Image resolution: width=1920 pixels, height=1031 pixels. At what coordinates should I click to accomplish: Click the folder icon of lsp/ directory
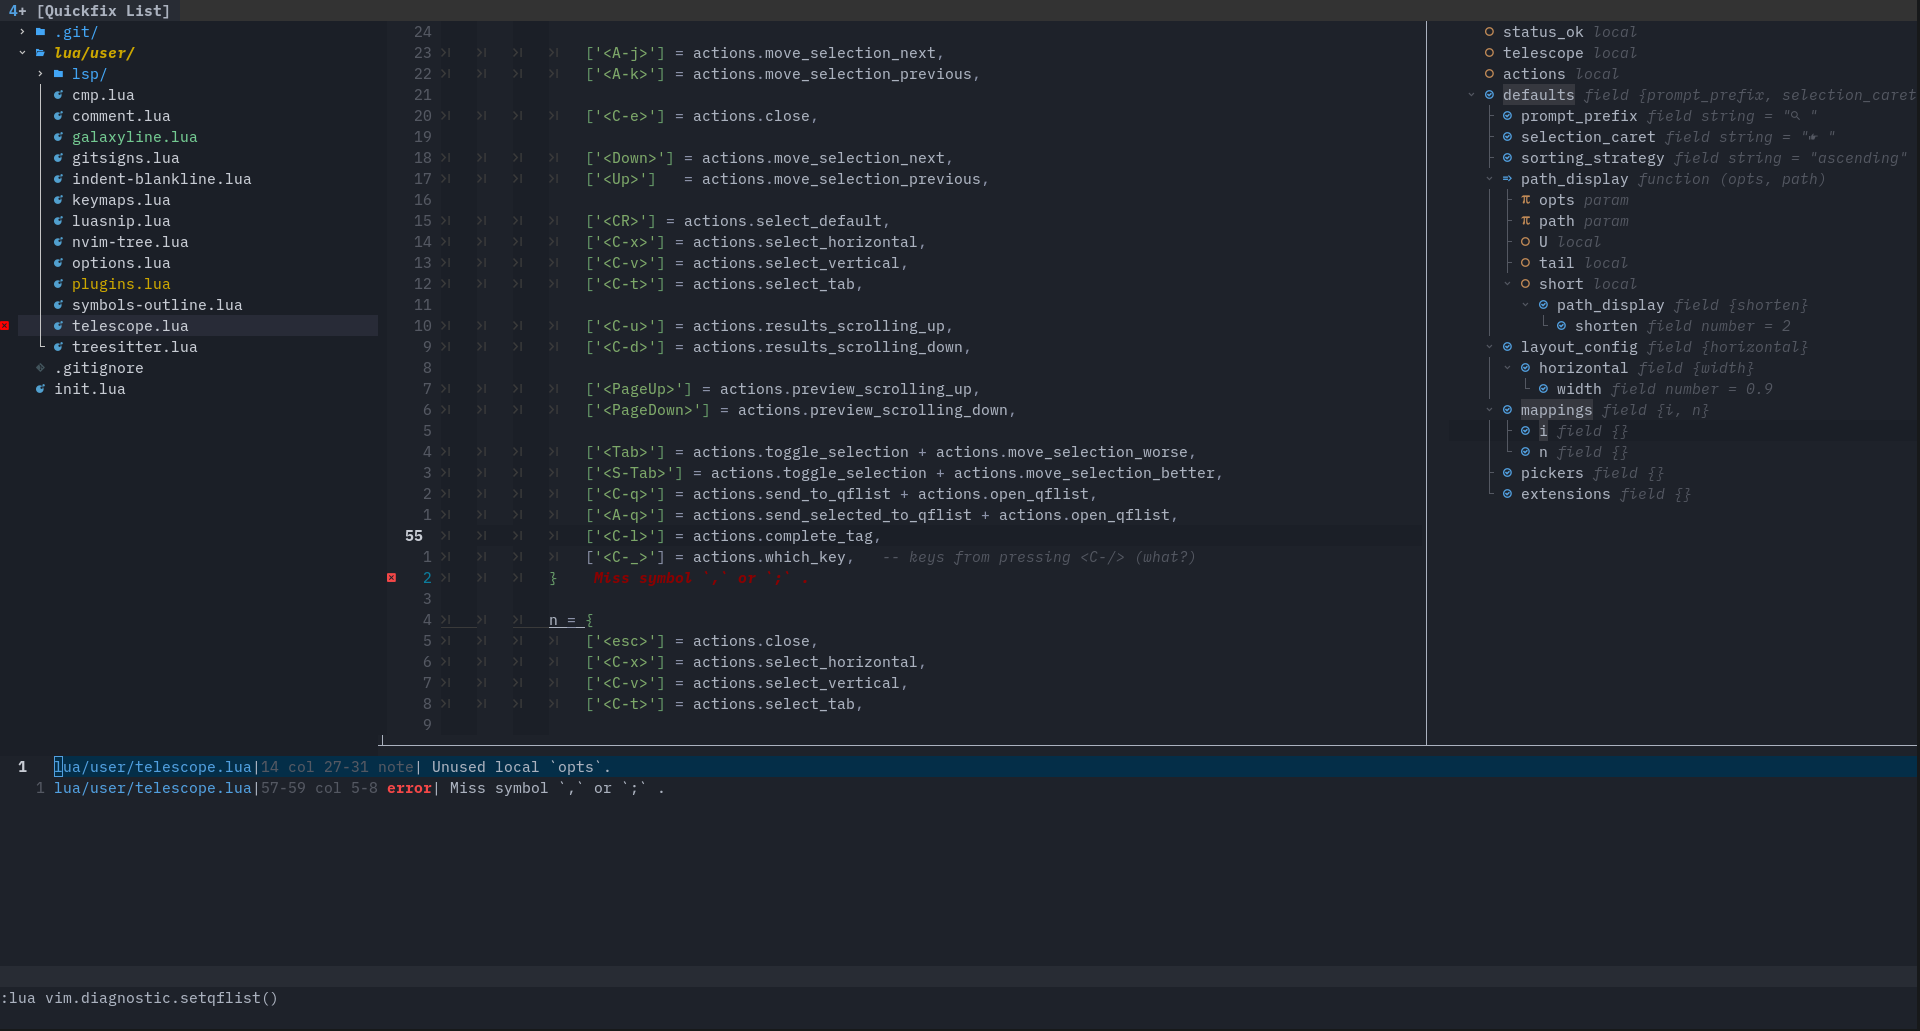pos(58,74)
